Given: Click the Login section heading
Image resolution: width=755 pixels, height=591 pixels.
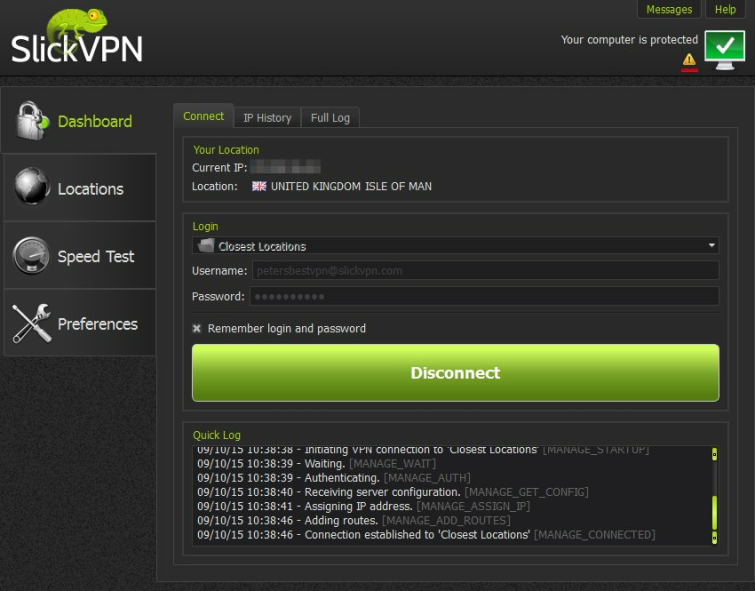Looking at the screenshot, I should [205, 226].
